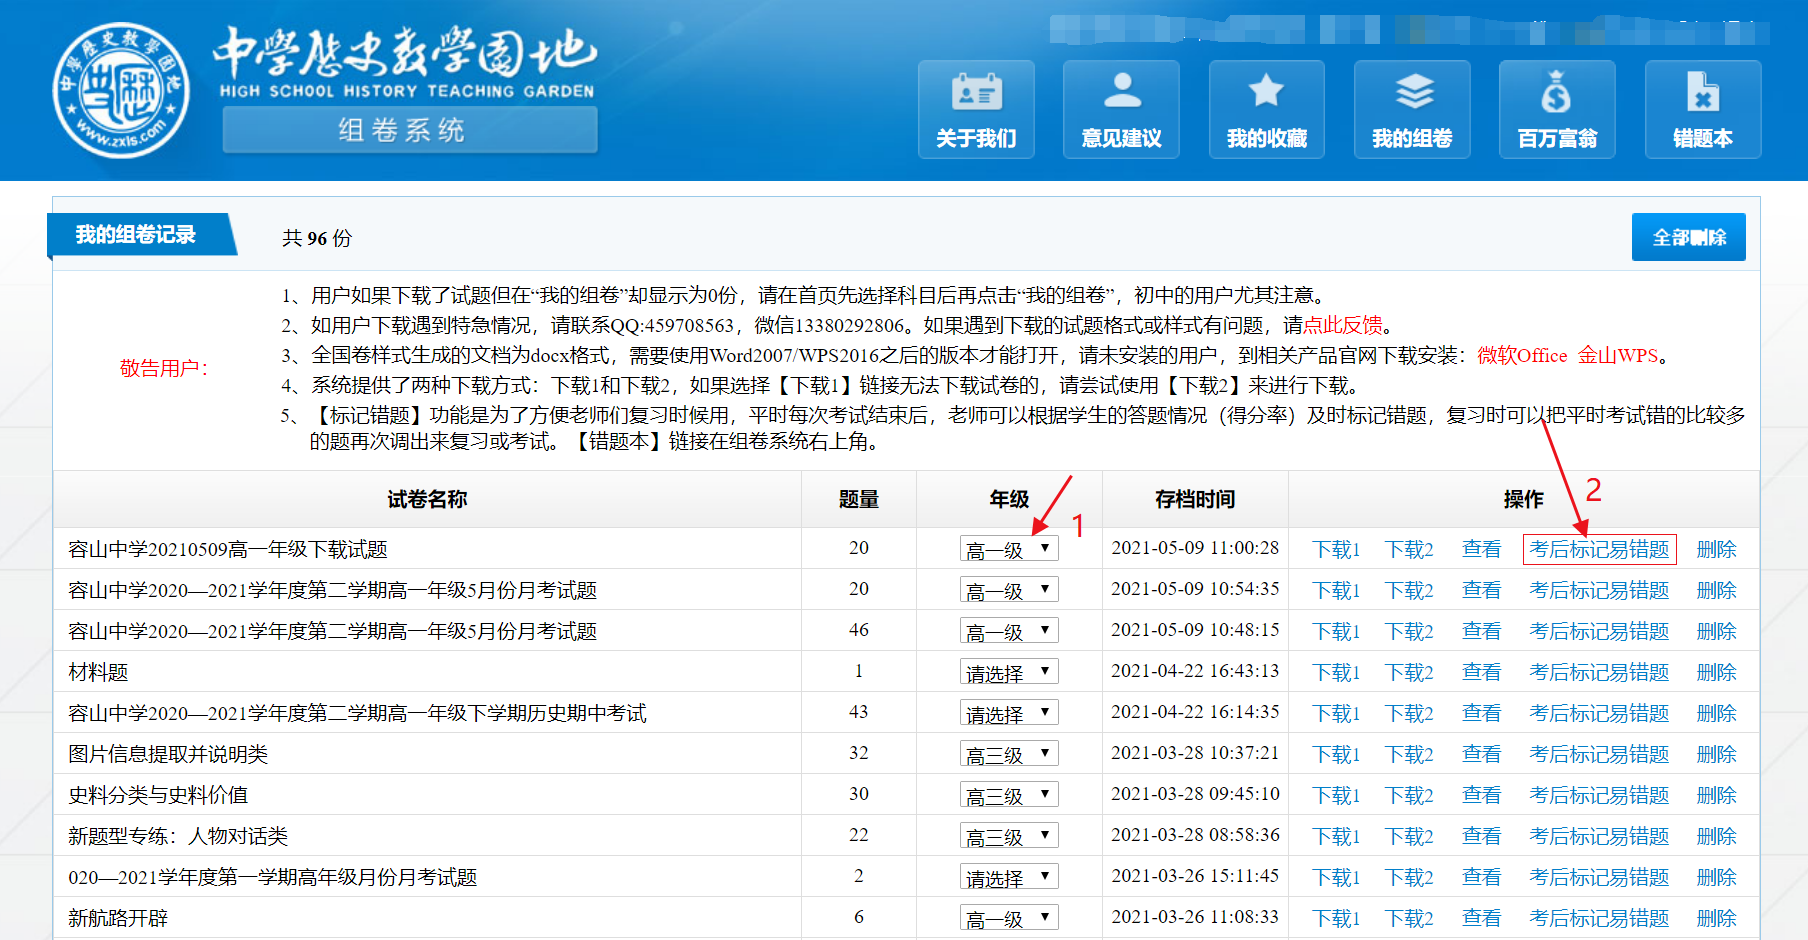Viewport: 1808px width, 940px height.
Task: Expand grade dropdown for 图片信息提取并说明类 row
Action: click(x=1008, y=754)
